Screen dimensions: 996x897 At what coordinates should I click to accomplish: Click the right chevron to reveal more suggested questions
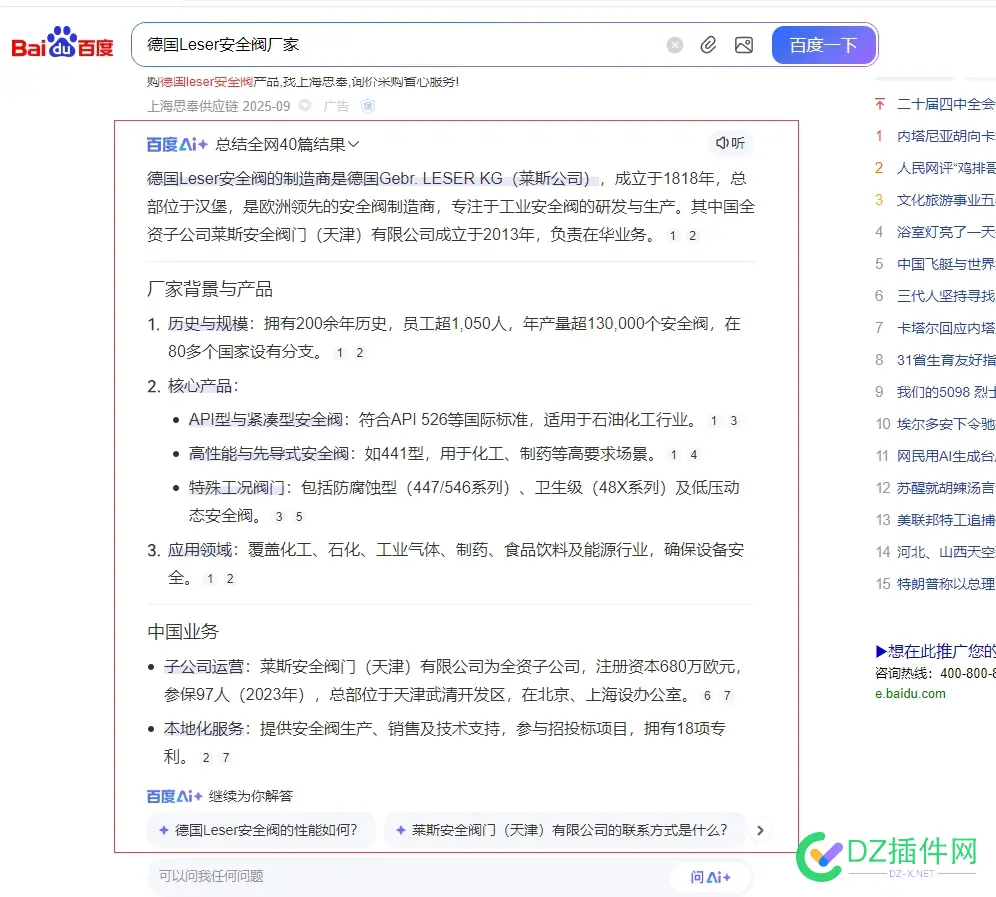click(760, 830)
